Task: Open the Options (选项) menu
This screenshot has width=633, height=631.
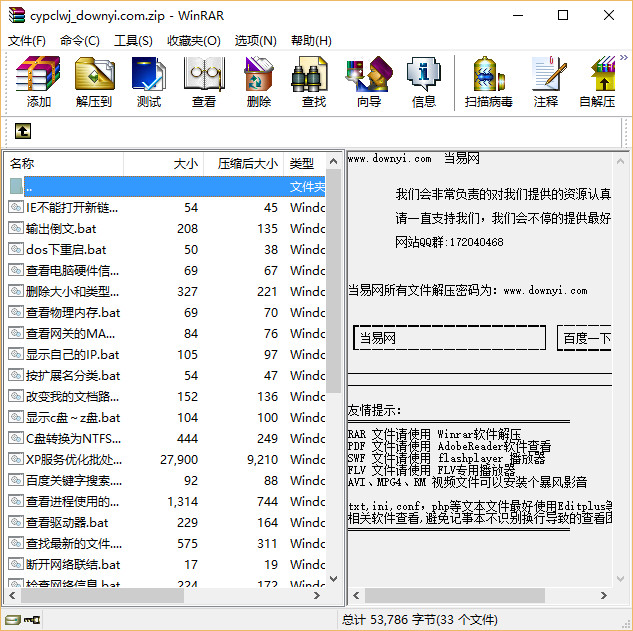Action: [256, 40]
